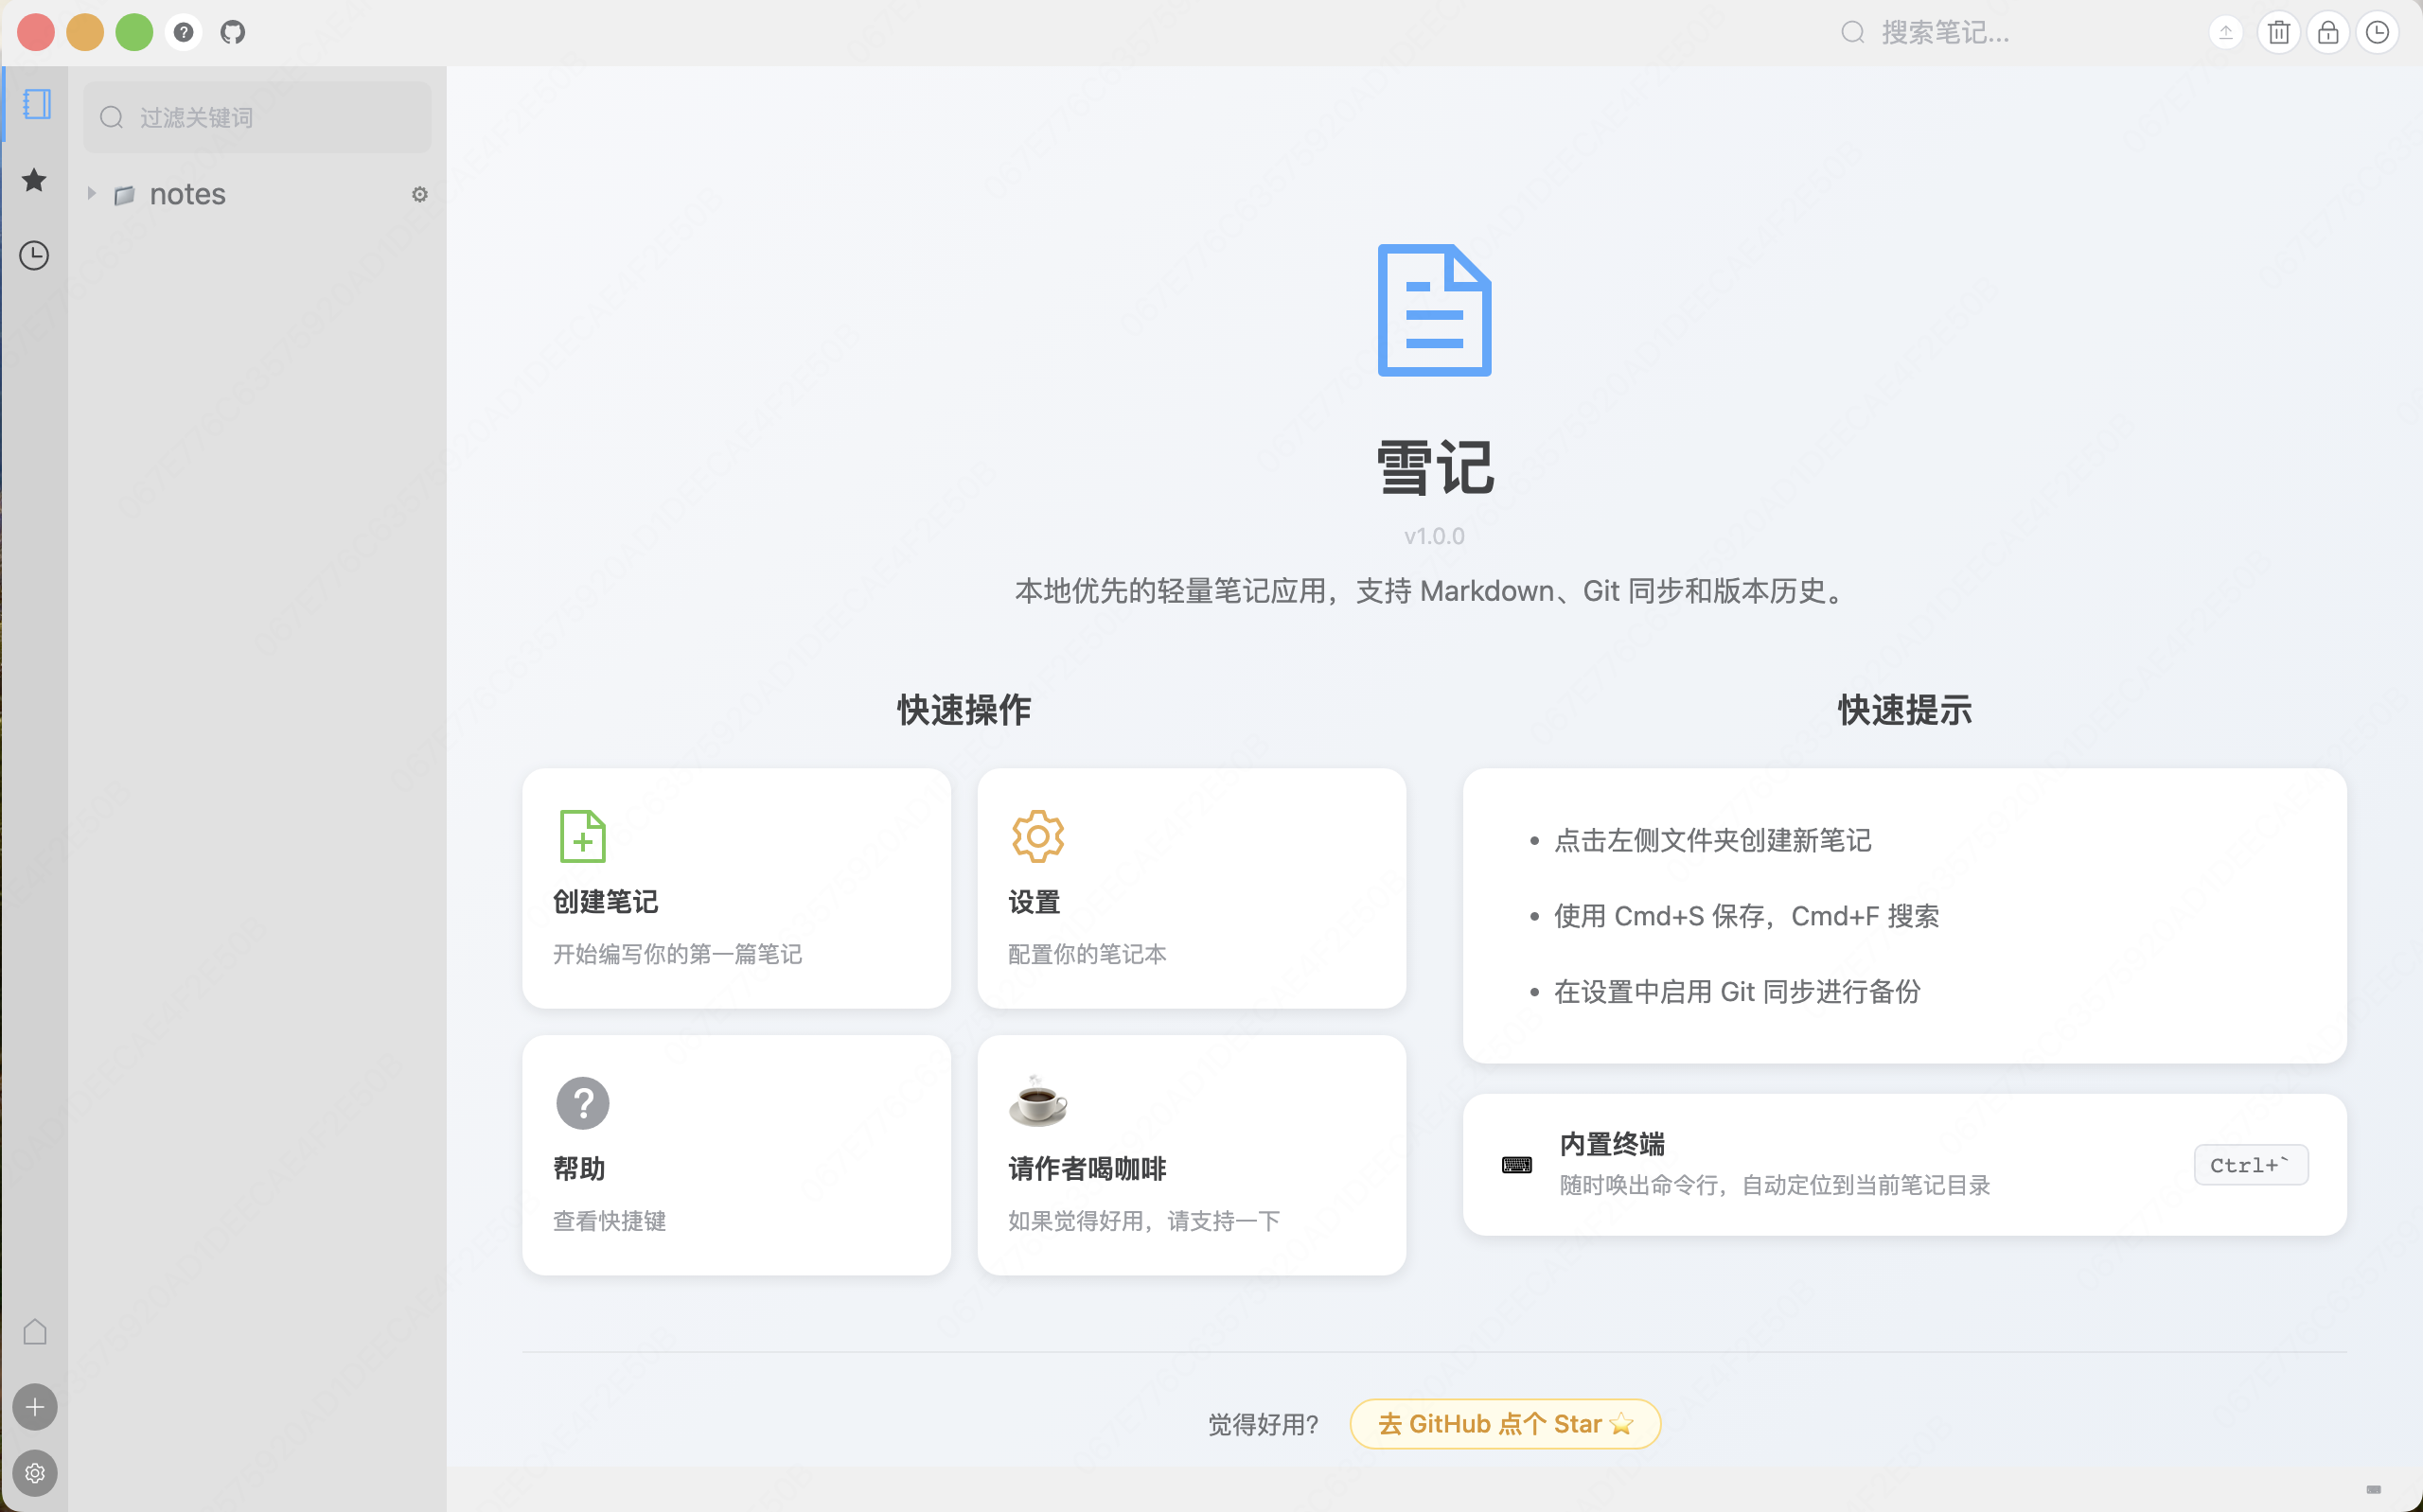The width and height of the screenshot is (2423, 1512).
Task: Click the gray question mark icon
Action: [x=583, y=1103]
